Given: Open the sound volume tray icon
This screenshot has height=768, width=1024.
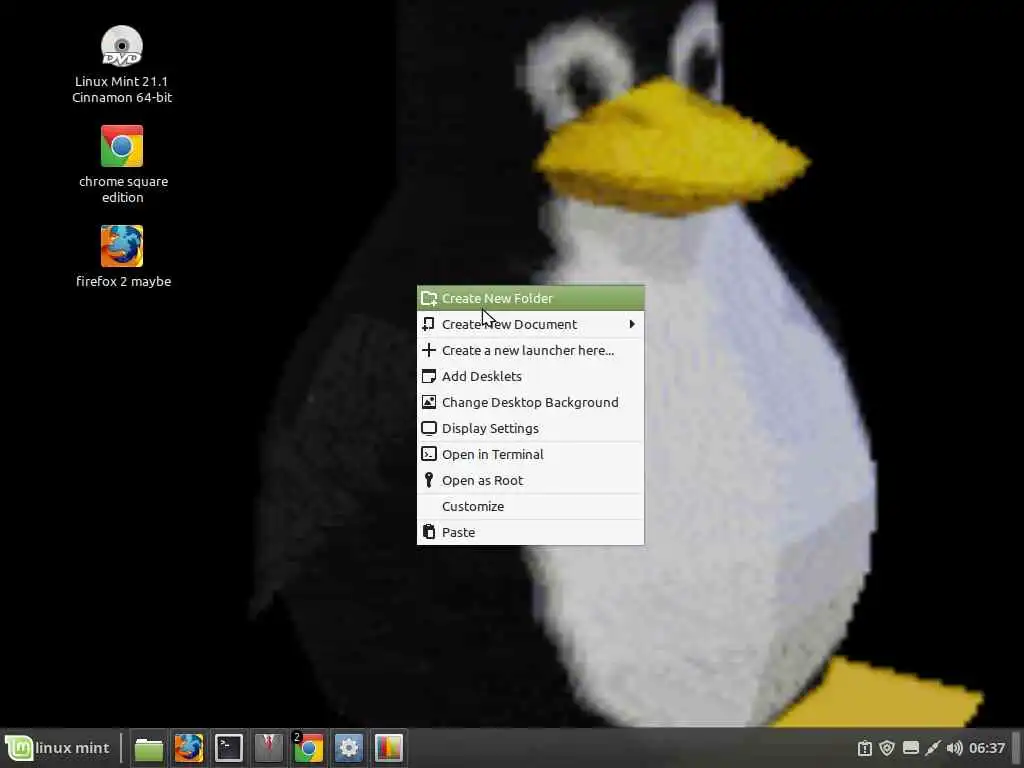Looking at the screenshot, I should click(x=954, y=748).
